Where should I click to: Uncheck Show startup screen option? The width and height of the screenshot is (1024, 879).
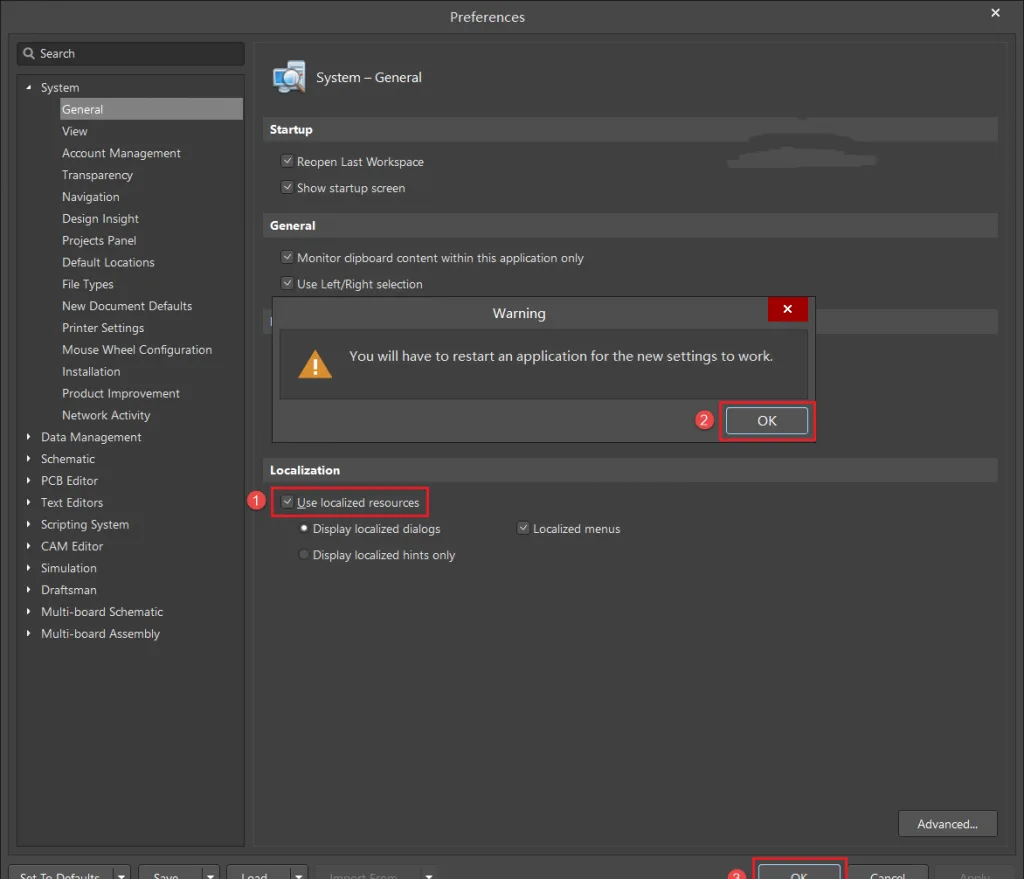[287, 187]
